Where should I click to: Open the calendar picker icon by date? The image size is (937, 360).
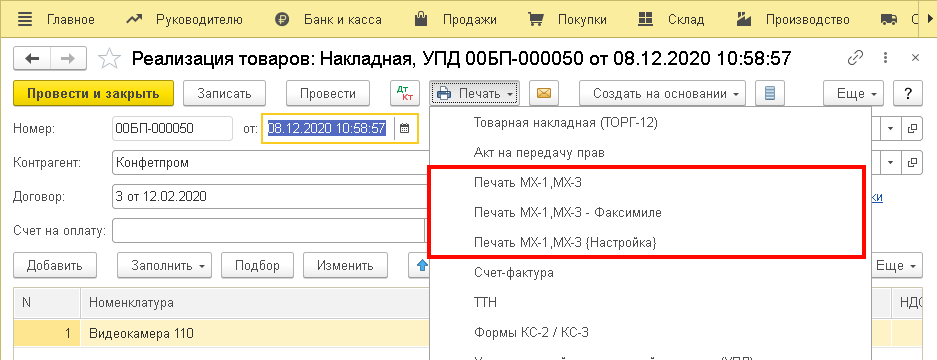pos(405,128)
